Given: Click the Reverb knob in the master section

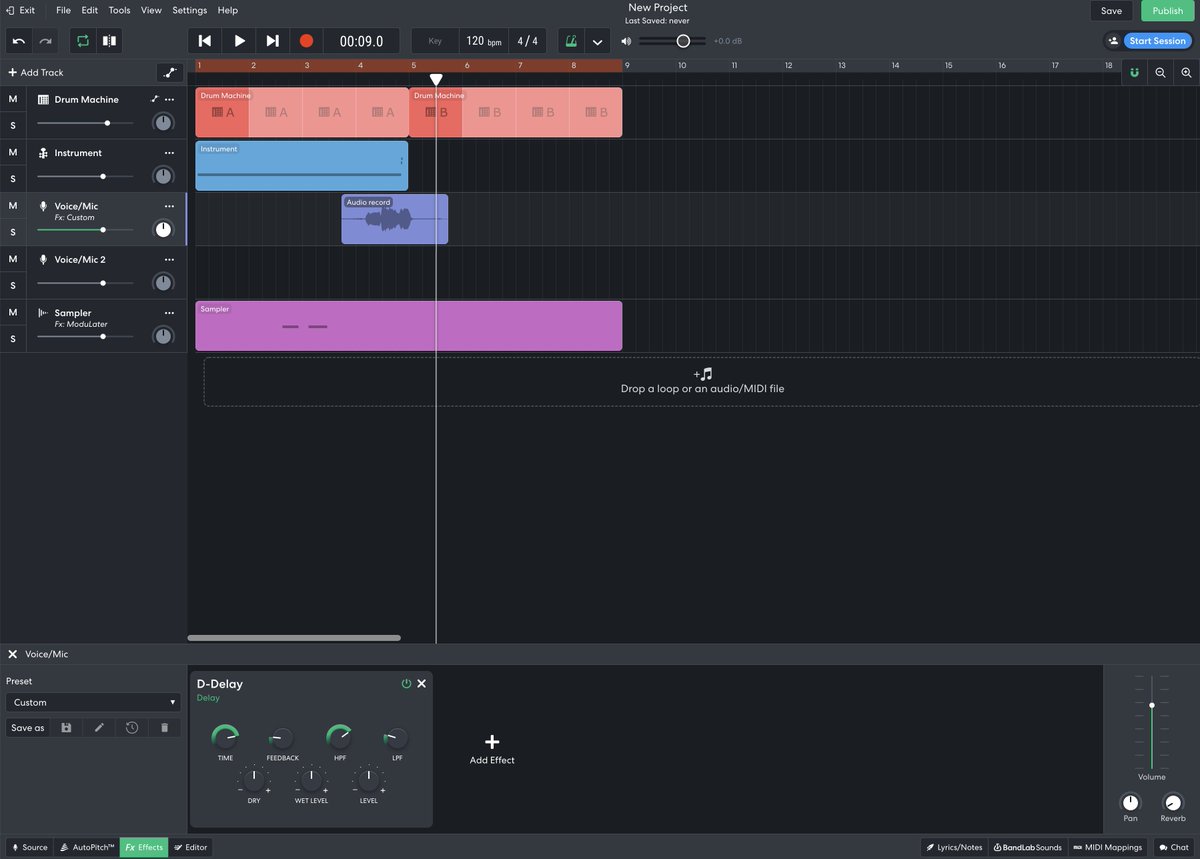Looking at the screenshot, I should pos(1172,805).
